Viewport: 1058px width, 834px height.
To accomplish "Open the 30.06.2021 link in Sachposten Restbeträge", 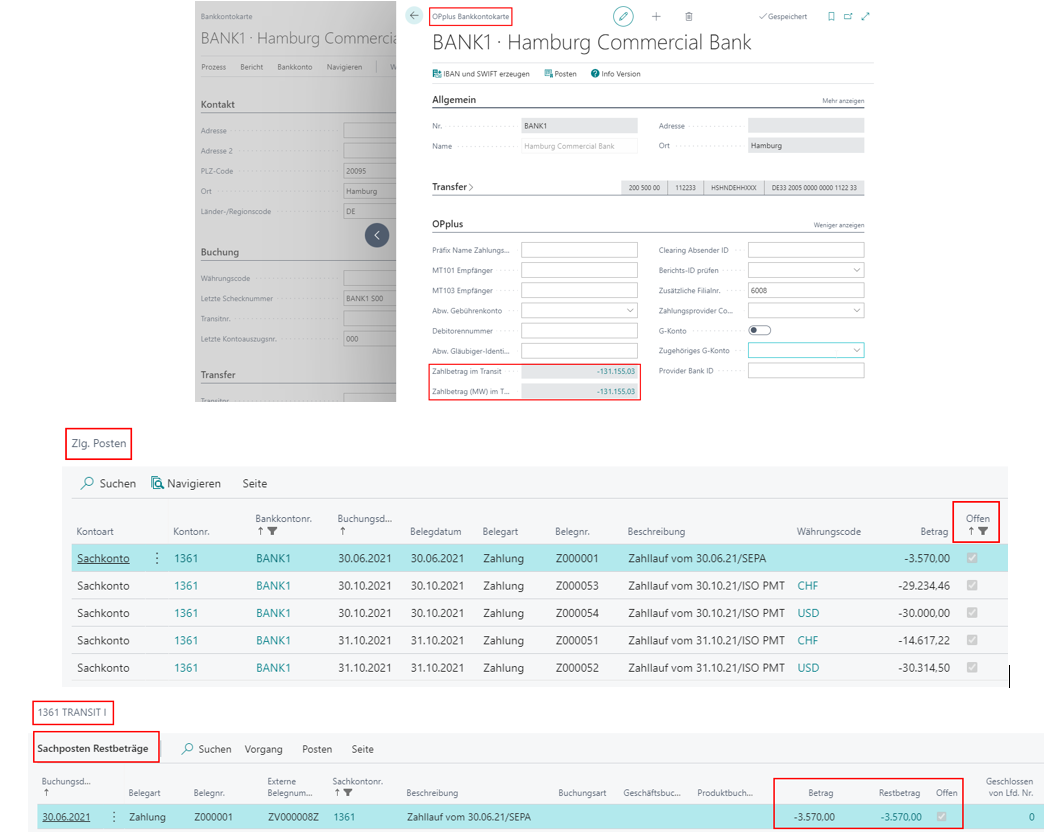I will [x=66, y=816].
